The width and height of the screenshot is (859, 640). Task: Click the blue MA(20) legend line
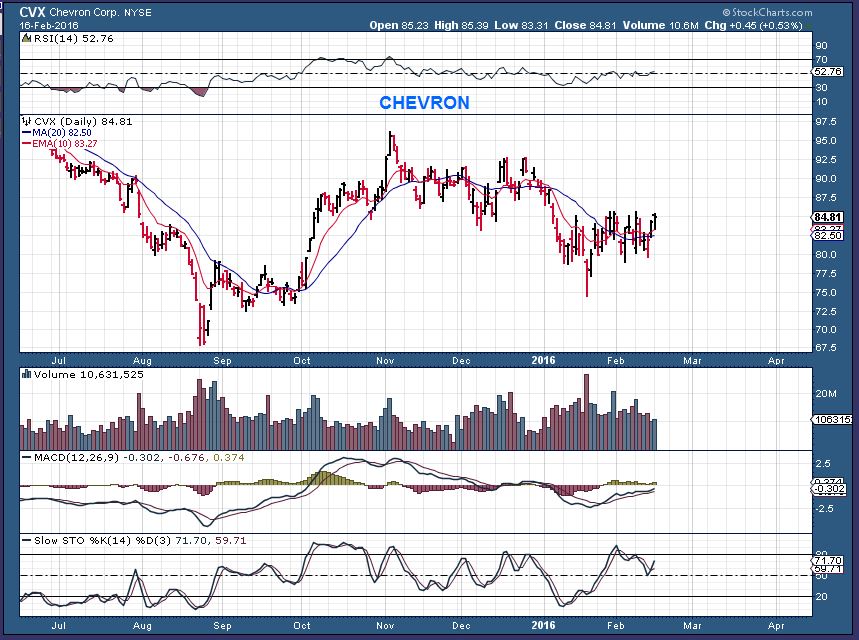tap(26, 133)
